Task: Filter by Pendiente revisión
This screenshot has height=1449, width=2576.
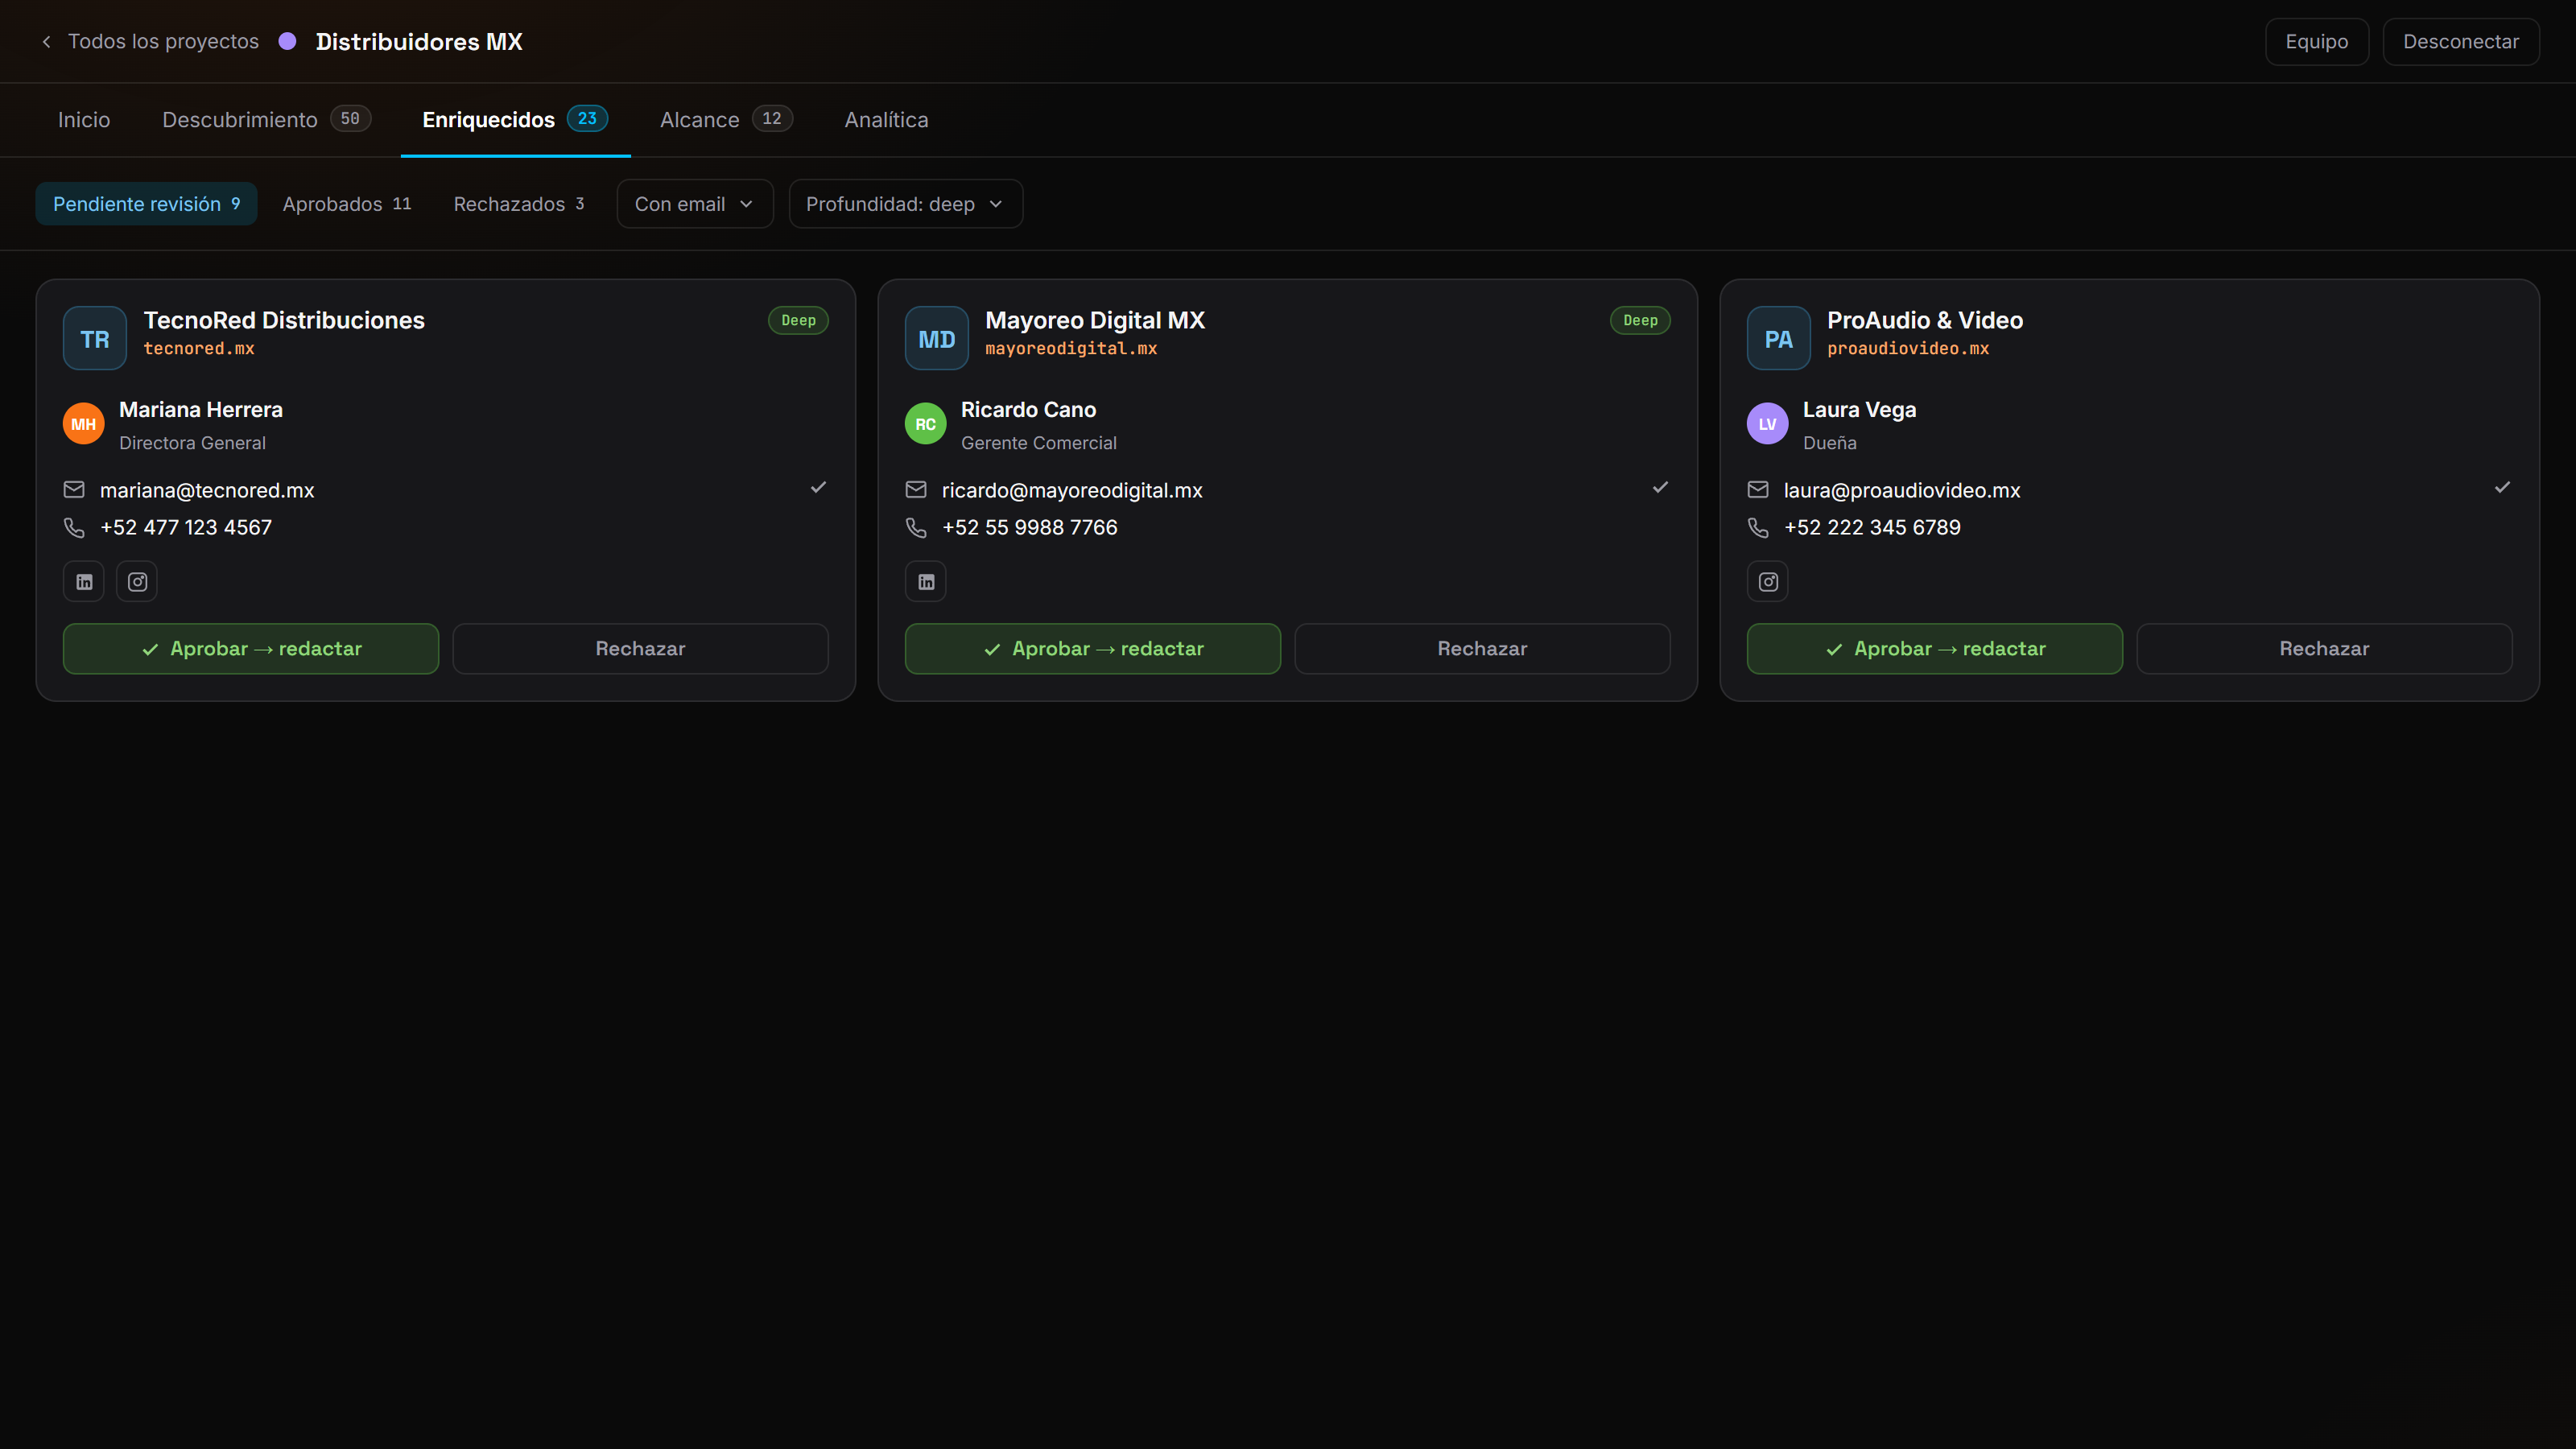Action: [x=147, y=204]
